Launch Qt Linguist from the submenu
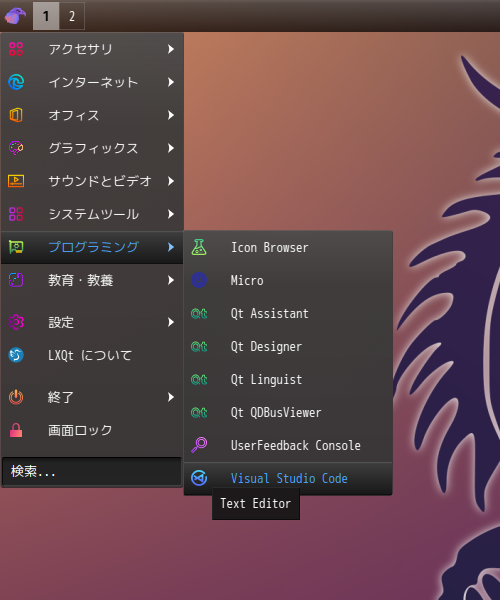 coord(288,379)
